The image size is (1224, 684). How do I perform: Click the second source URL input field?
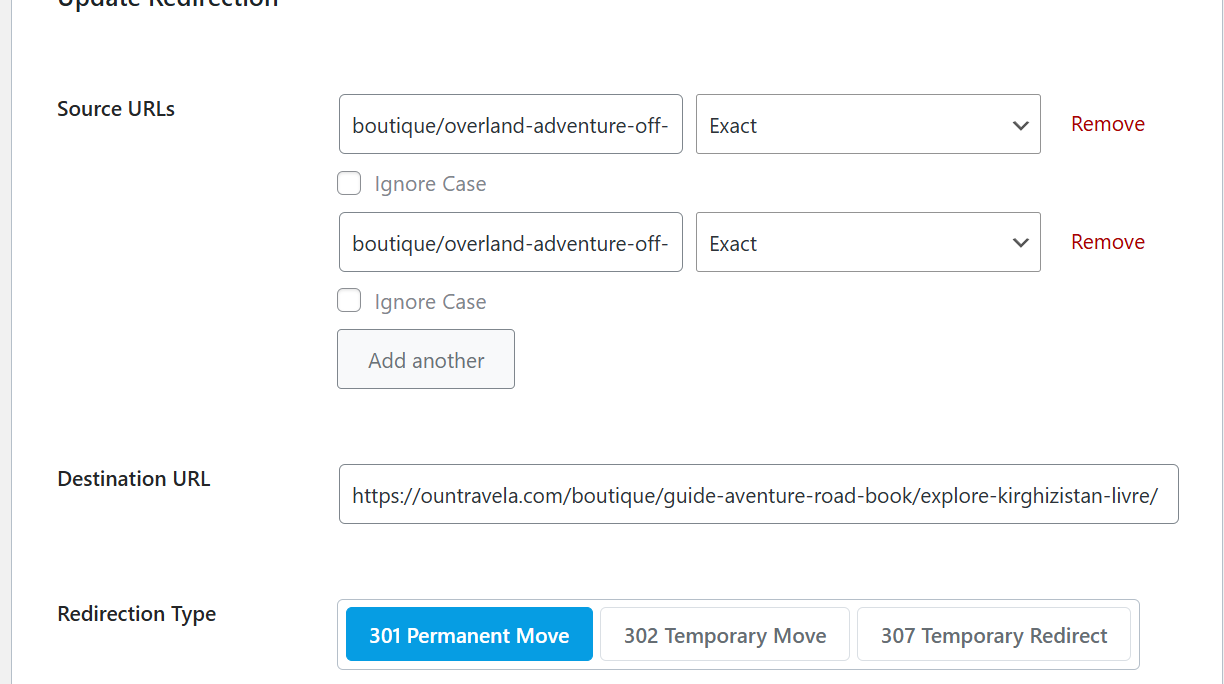coord(510,243)
